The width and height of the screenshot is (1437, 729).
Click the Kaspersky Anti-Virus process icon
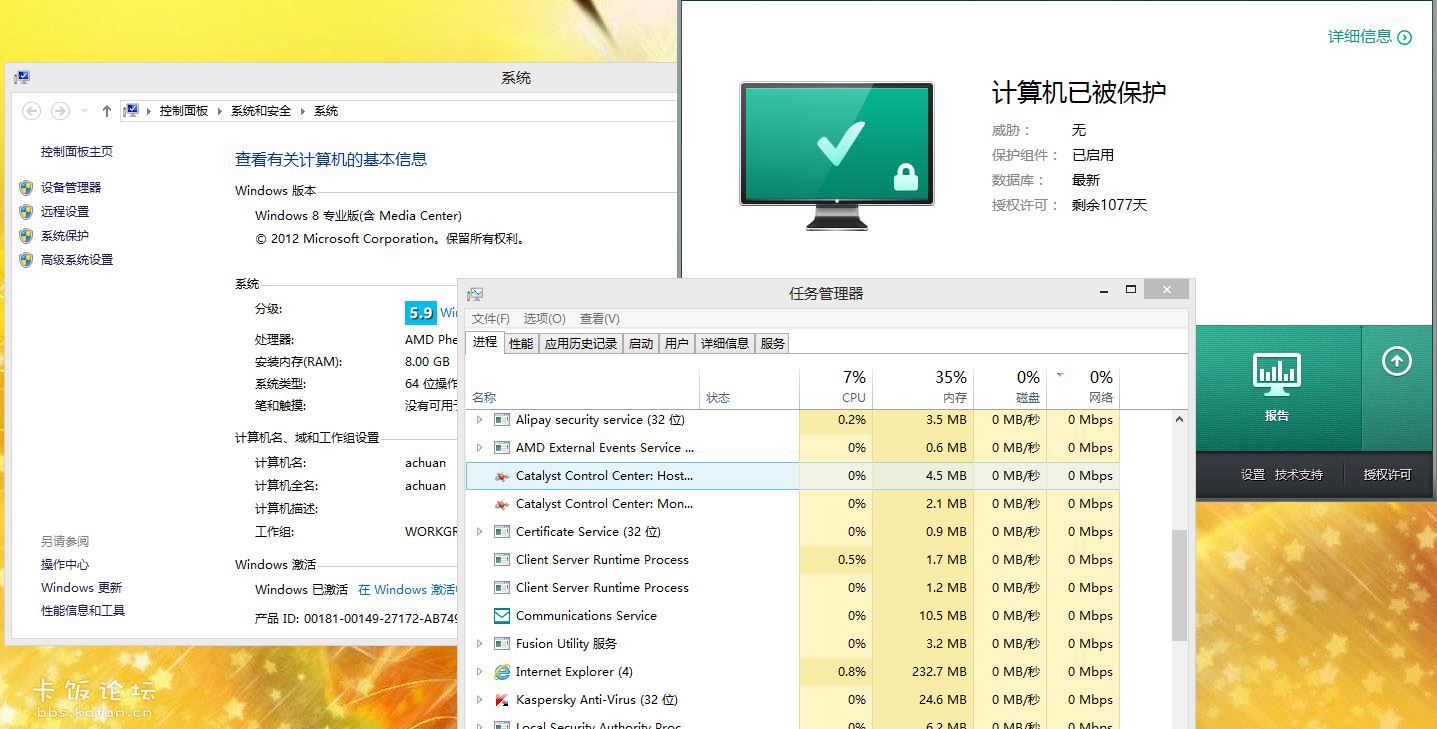(502, 700)
